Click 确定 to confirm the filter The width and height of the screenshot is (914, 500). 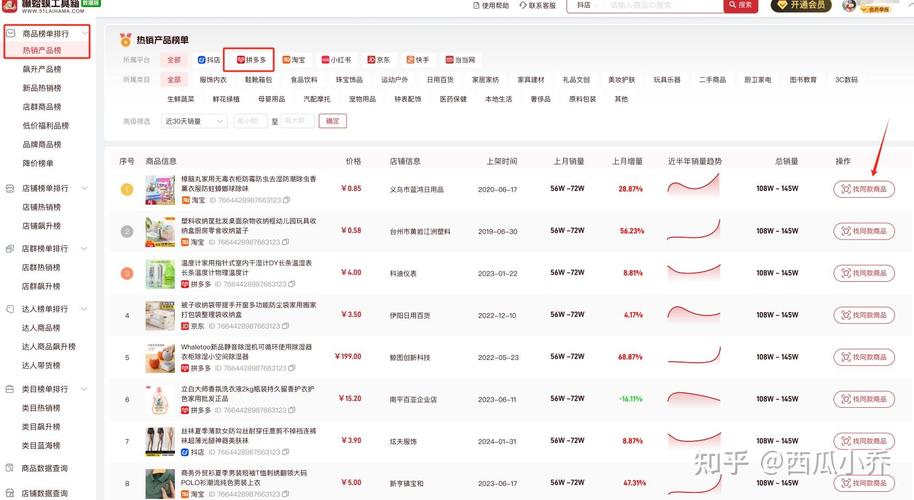(332, 121)
